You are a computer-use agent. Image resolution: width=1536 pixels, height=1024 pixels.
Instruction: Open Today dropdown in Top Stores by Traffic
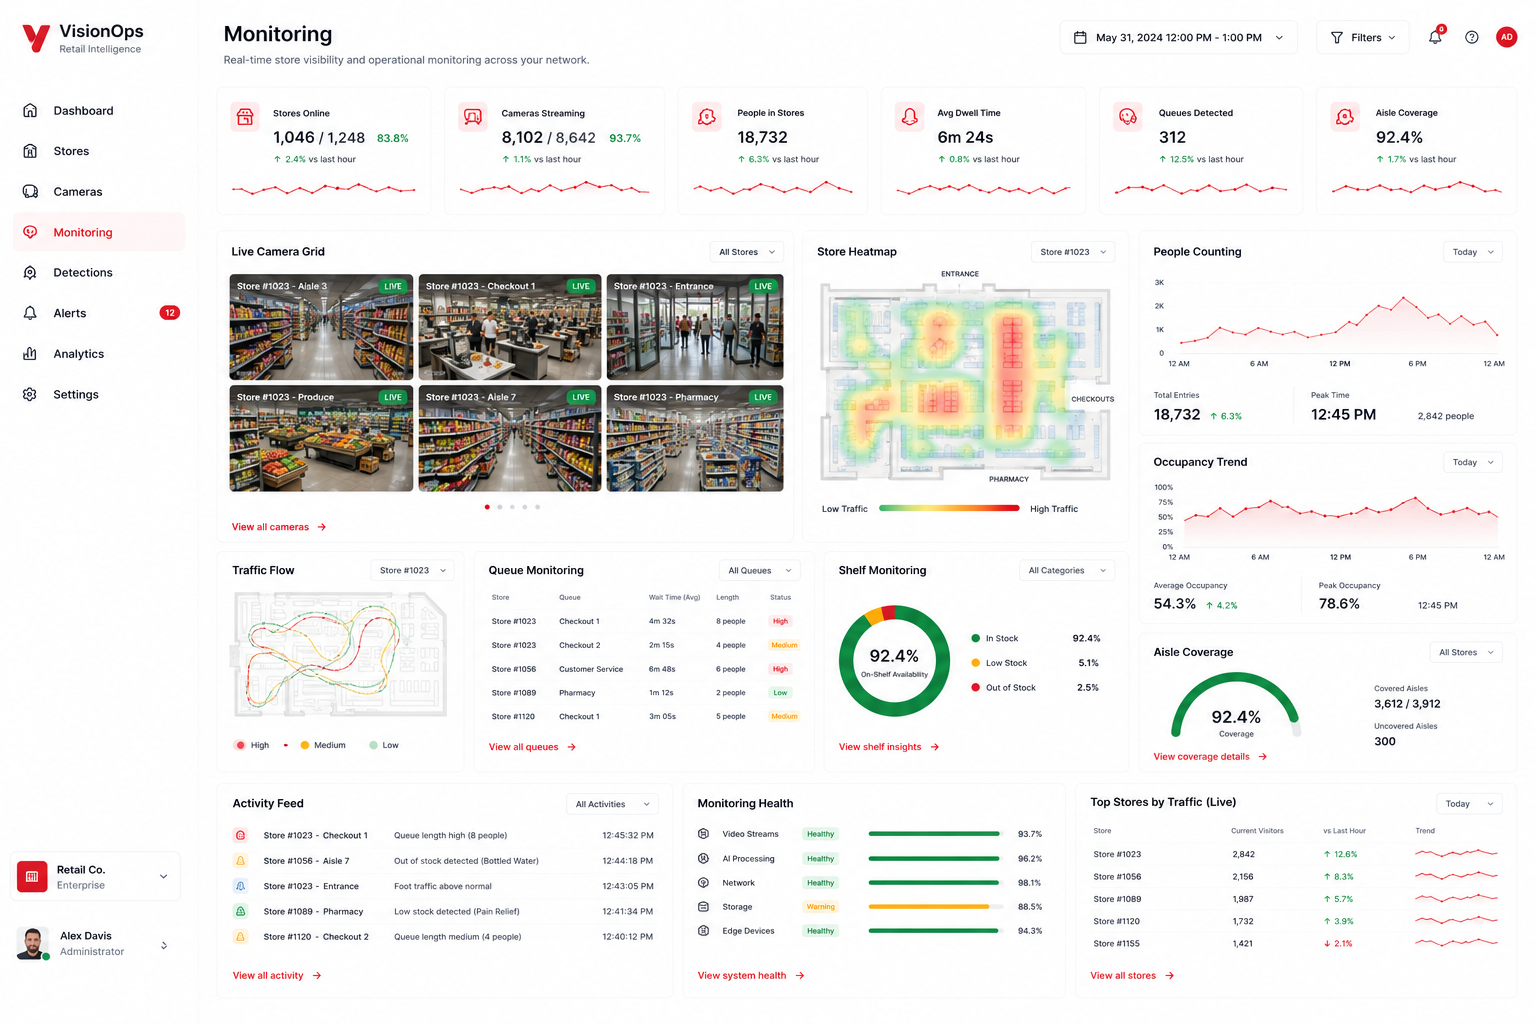[1470, 804]
